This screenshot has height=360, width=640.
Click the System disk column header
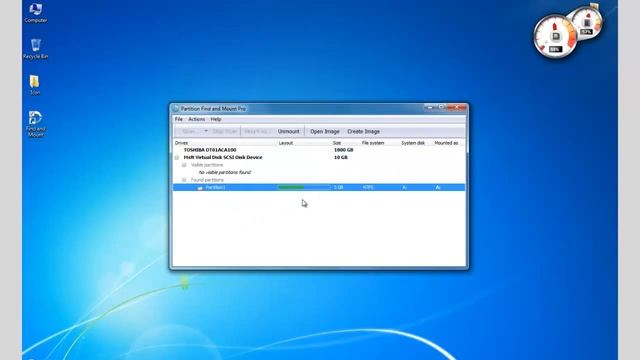click(414, 143)
